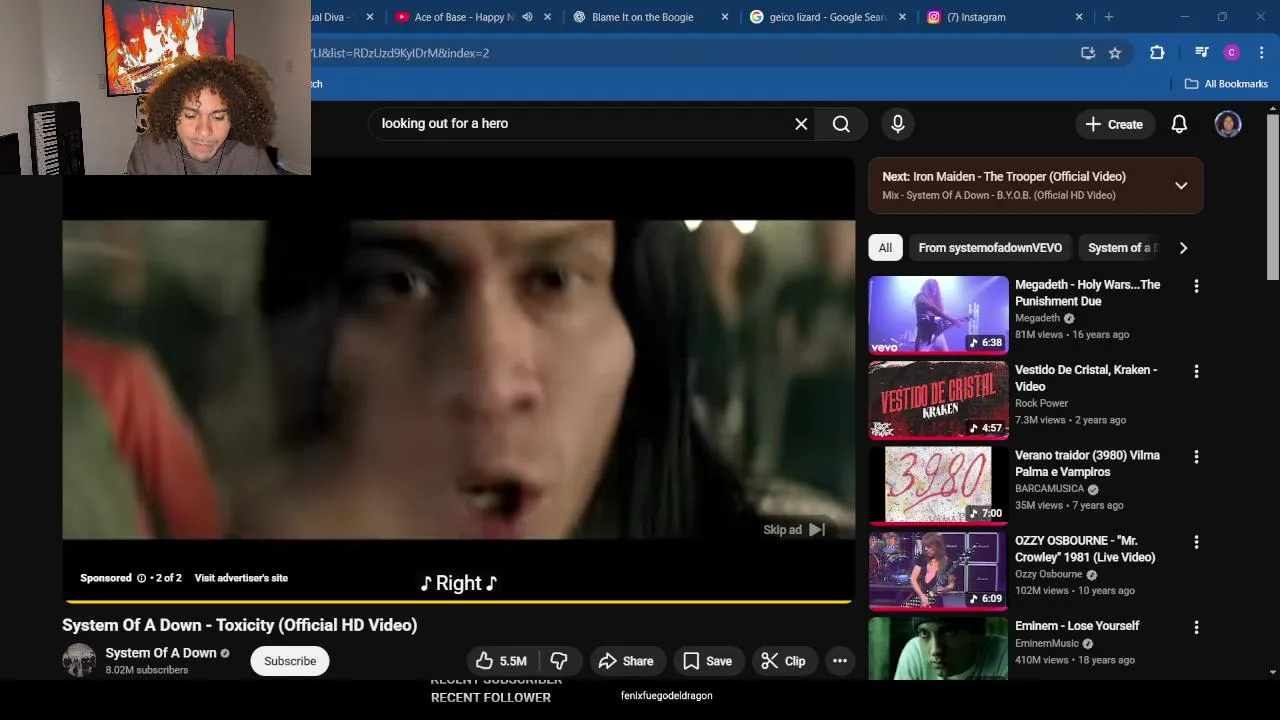Clip the video
The image size is (1280, 720).
point(783,661)
